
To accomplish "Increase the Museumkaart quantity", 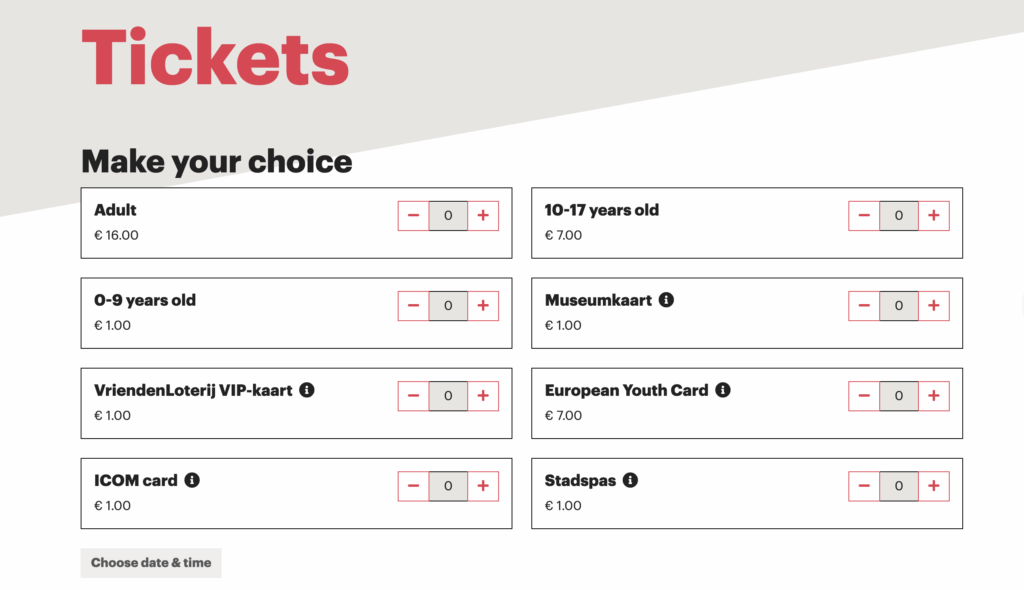I will (x=934, y=305).
